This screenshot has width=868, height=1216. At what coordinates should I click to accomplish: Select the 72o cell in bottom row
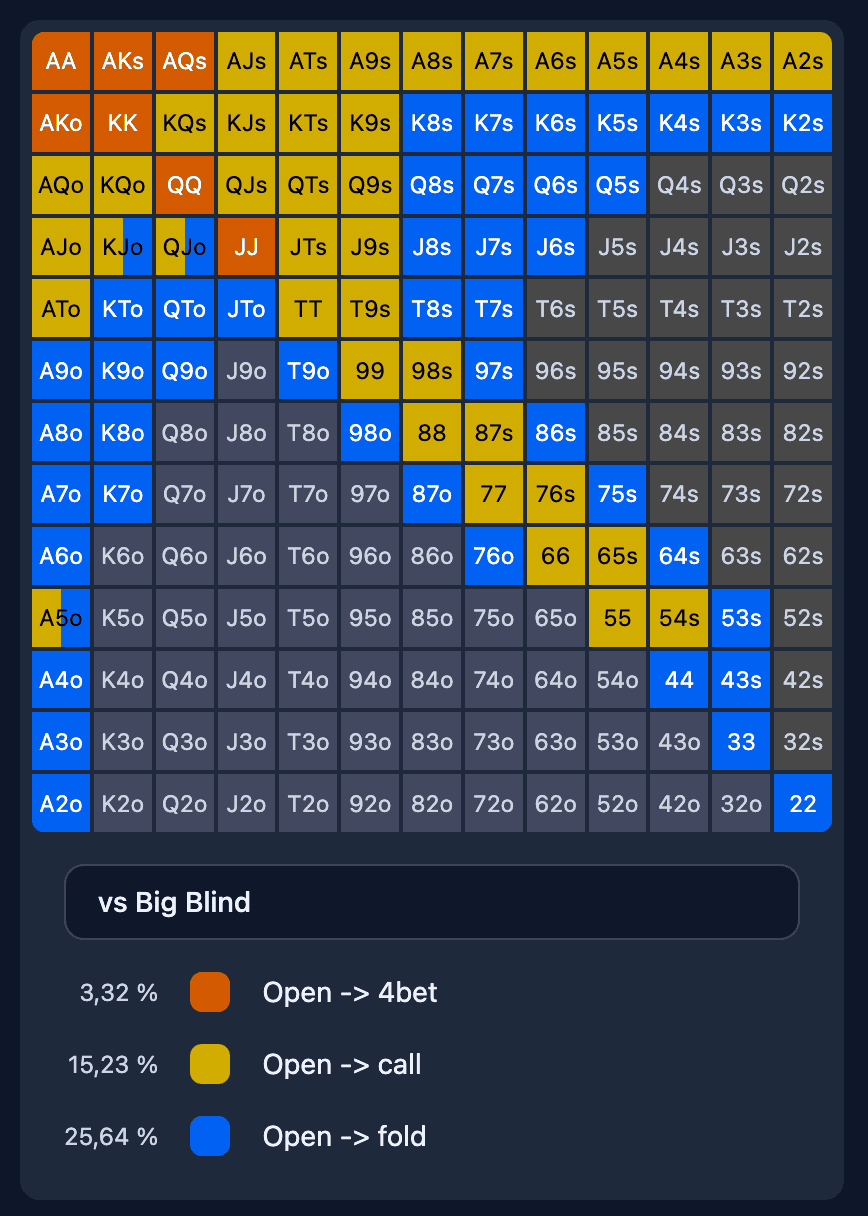(494, 803)
